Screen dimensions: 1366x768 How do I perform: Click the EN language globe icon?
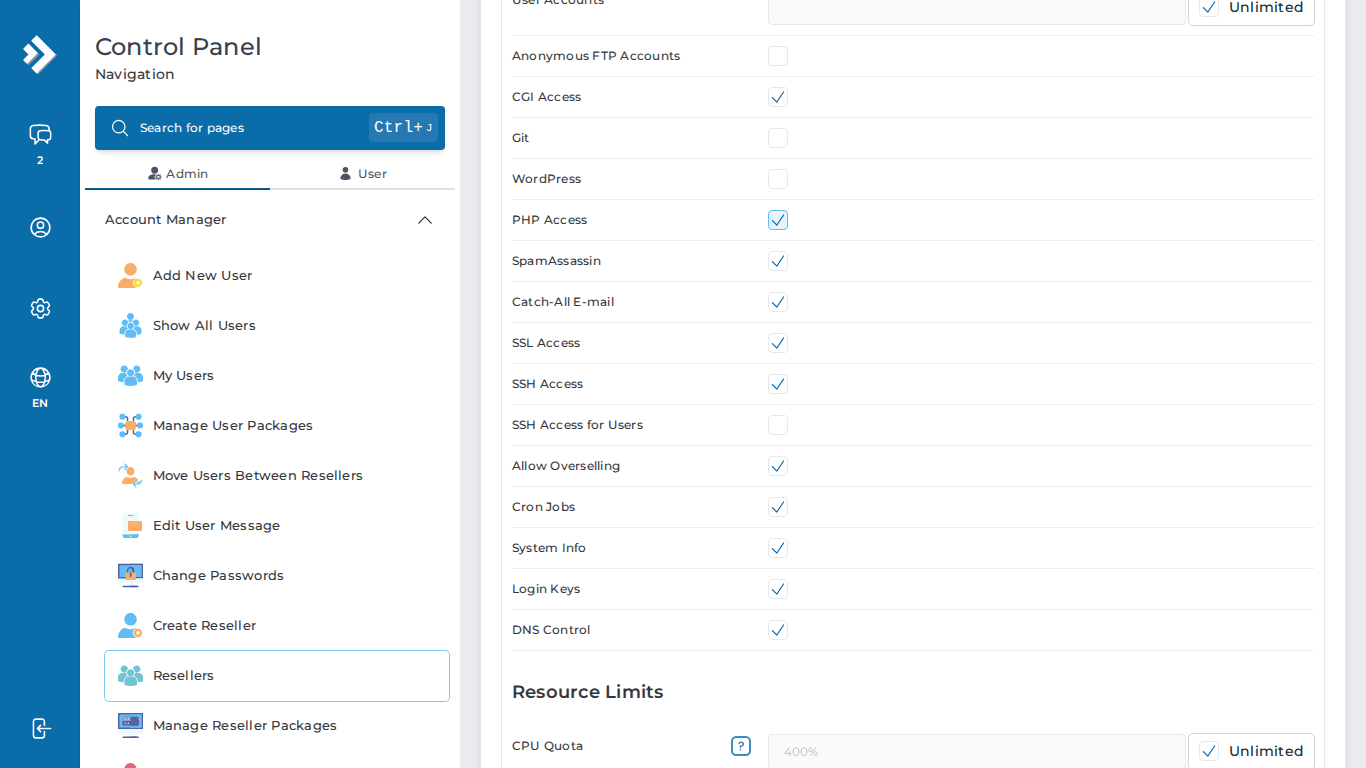click(x=40, y=377)
